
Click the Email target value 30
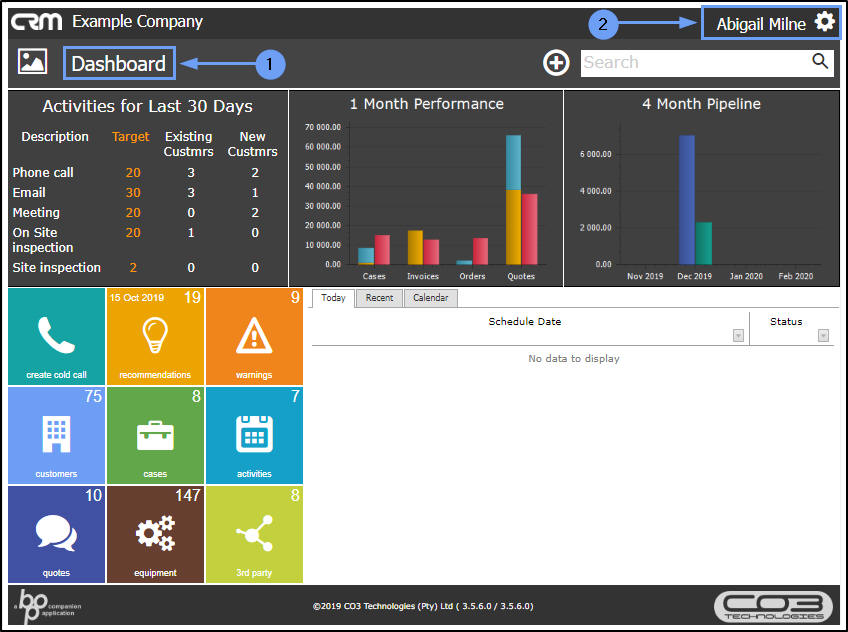click(133, 192)
